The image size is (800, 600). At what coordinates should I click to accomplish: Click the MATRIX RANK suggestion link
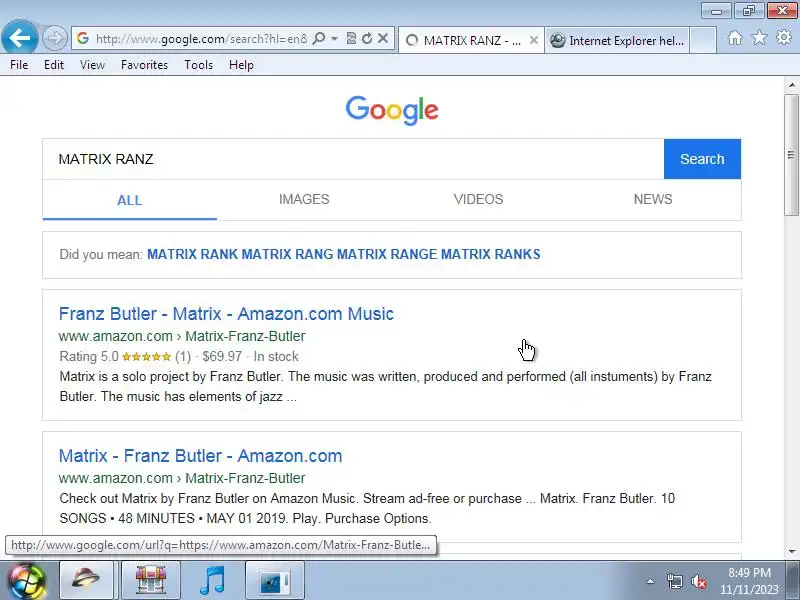192,254
